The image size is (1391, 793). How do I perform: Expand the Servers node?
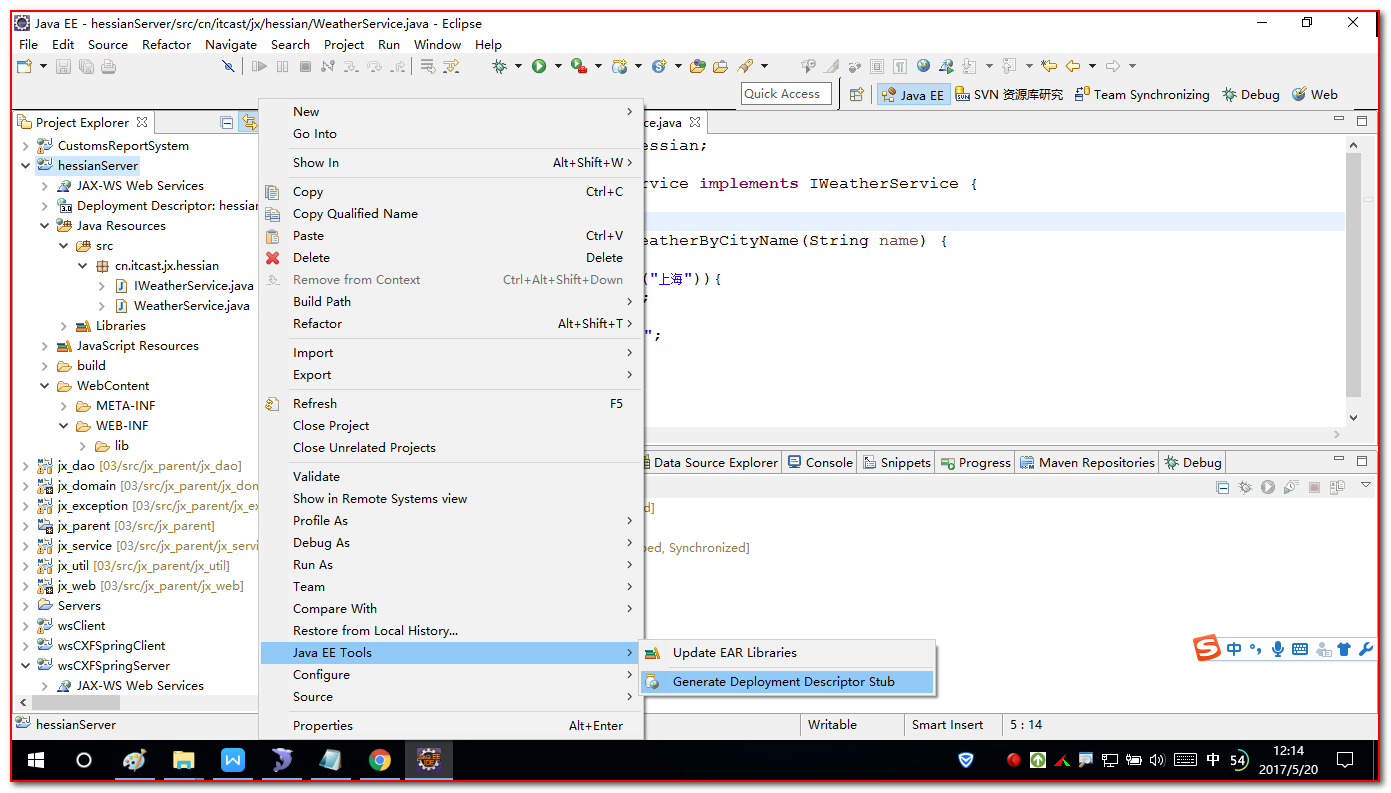tap(26, 606)
